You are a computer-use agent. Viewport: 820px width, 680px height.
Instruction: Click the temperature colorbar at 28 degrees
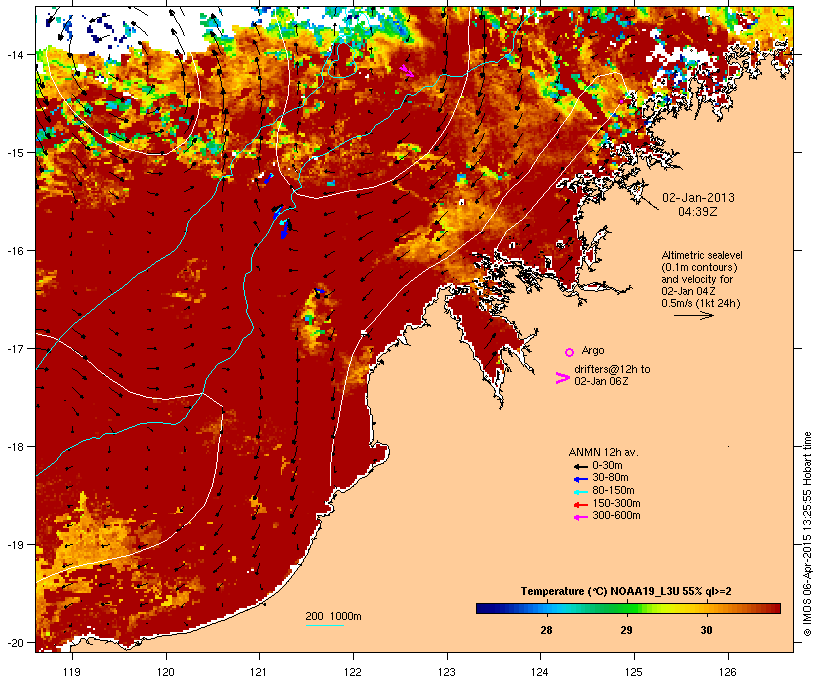click(x=546, y=608)
